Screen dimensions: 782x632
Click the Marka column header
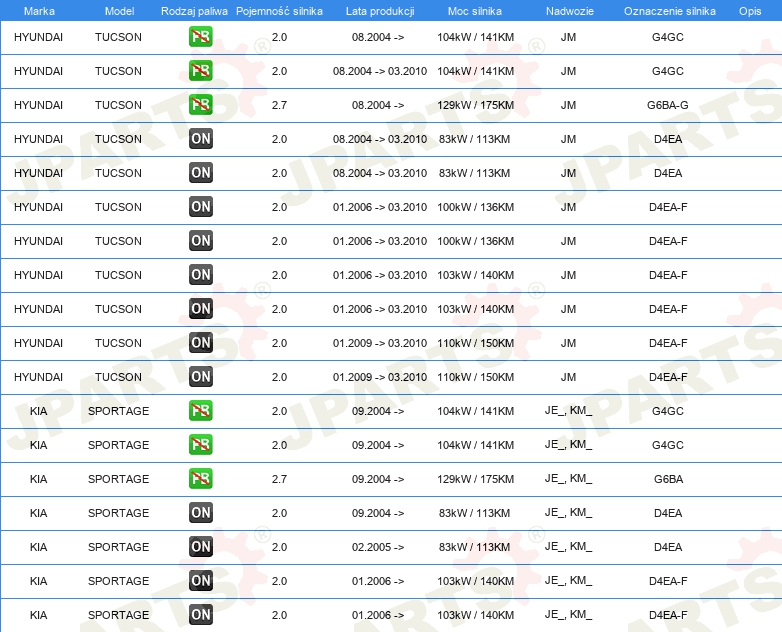[x=39, y=11]
